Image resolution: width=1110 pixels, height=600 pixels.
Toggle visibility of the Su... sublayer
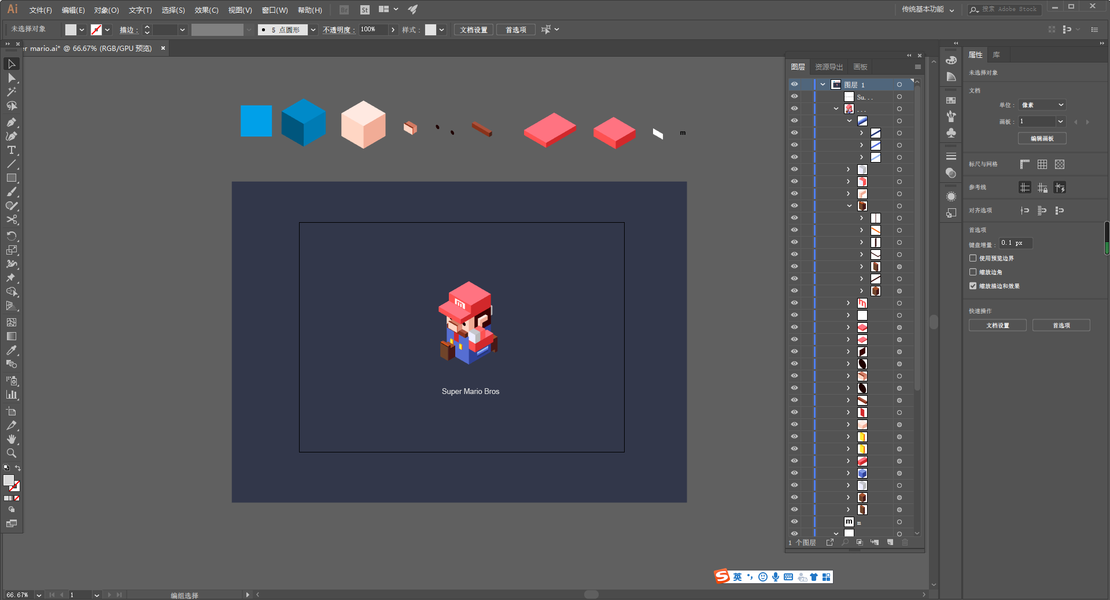794,96
